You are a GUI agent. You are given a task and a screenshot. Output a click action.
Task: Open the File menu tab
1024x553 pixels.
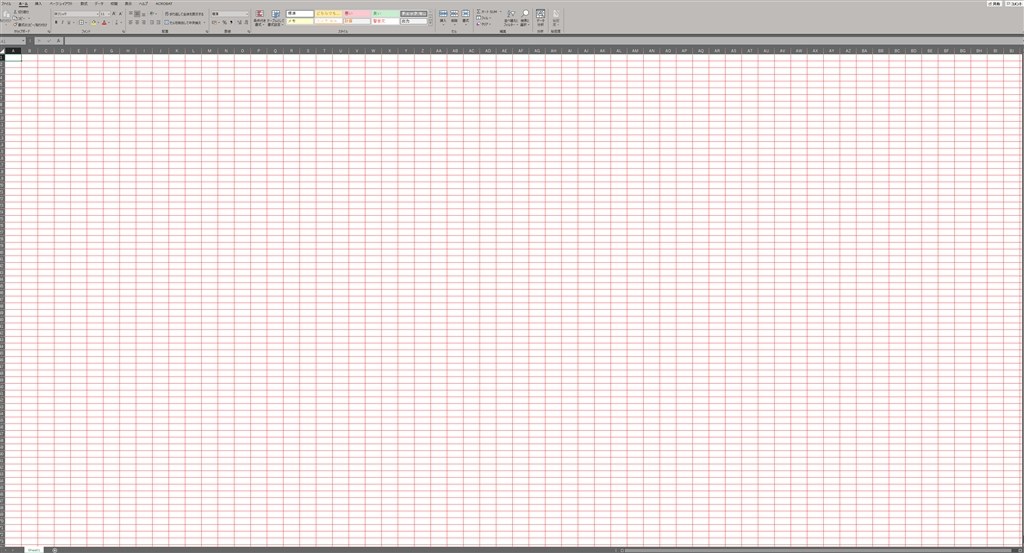(6, 4)
